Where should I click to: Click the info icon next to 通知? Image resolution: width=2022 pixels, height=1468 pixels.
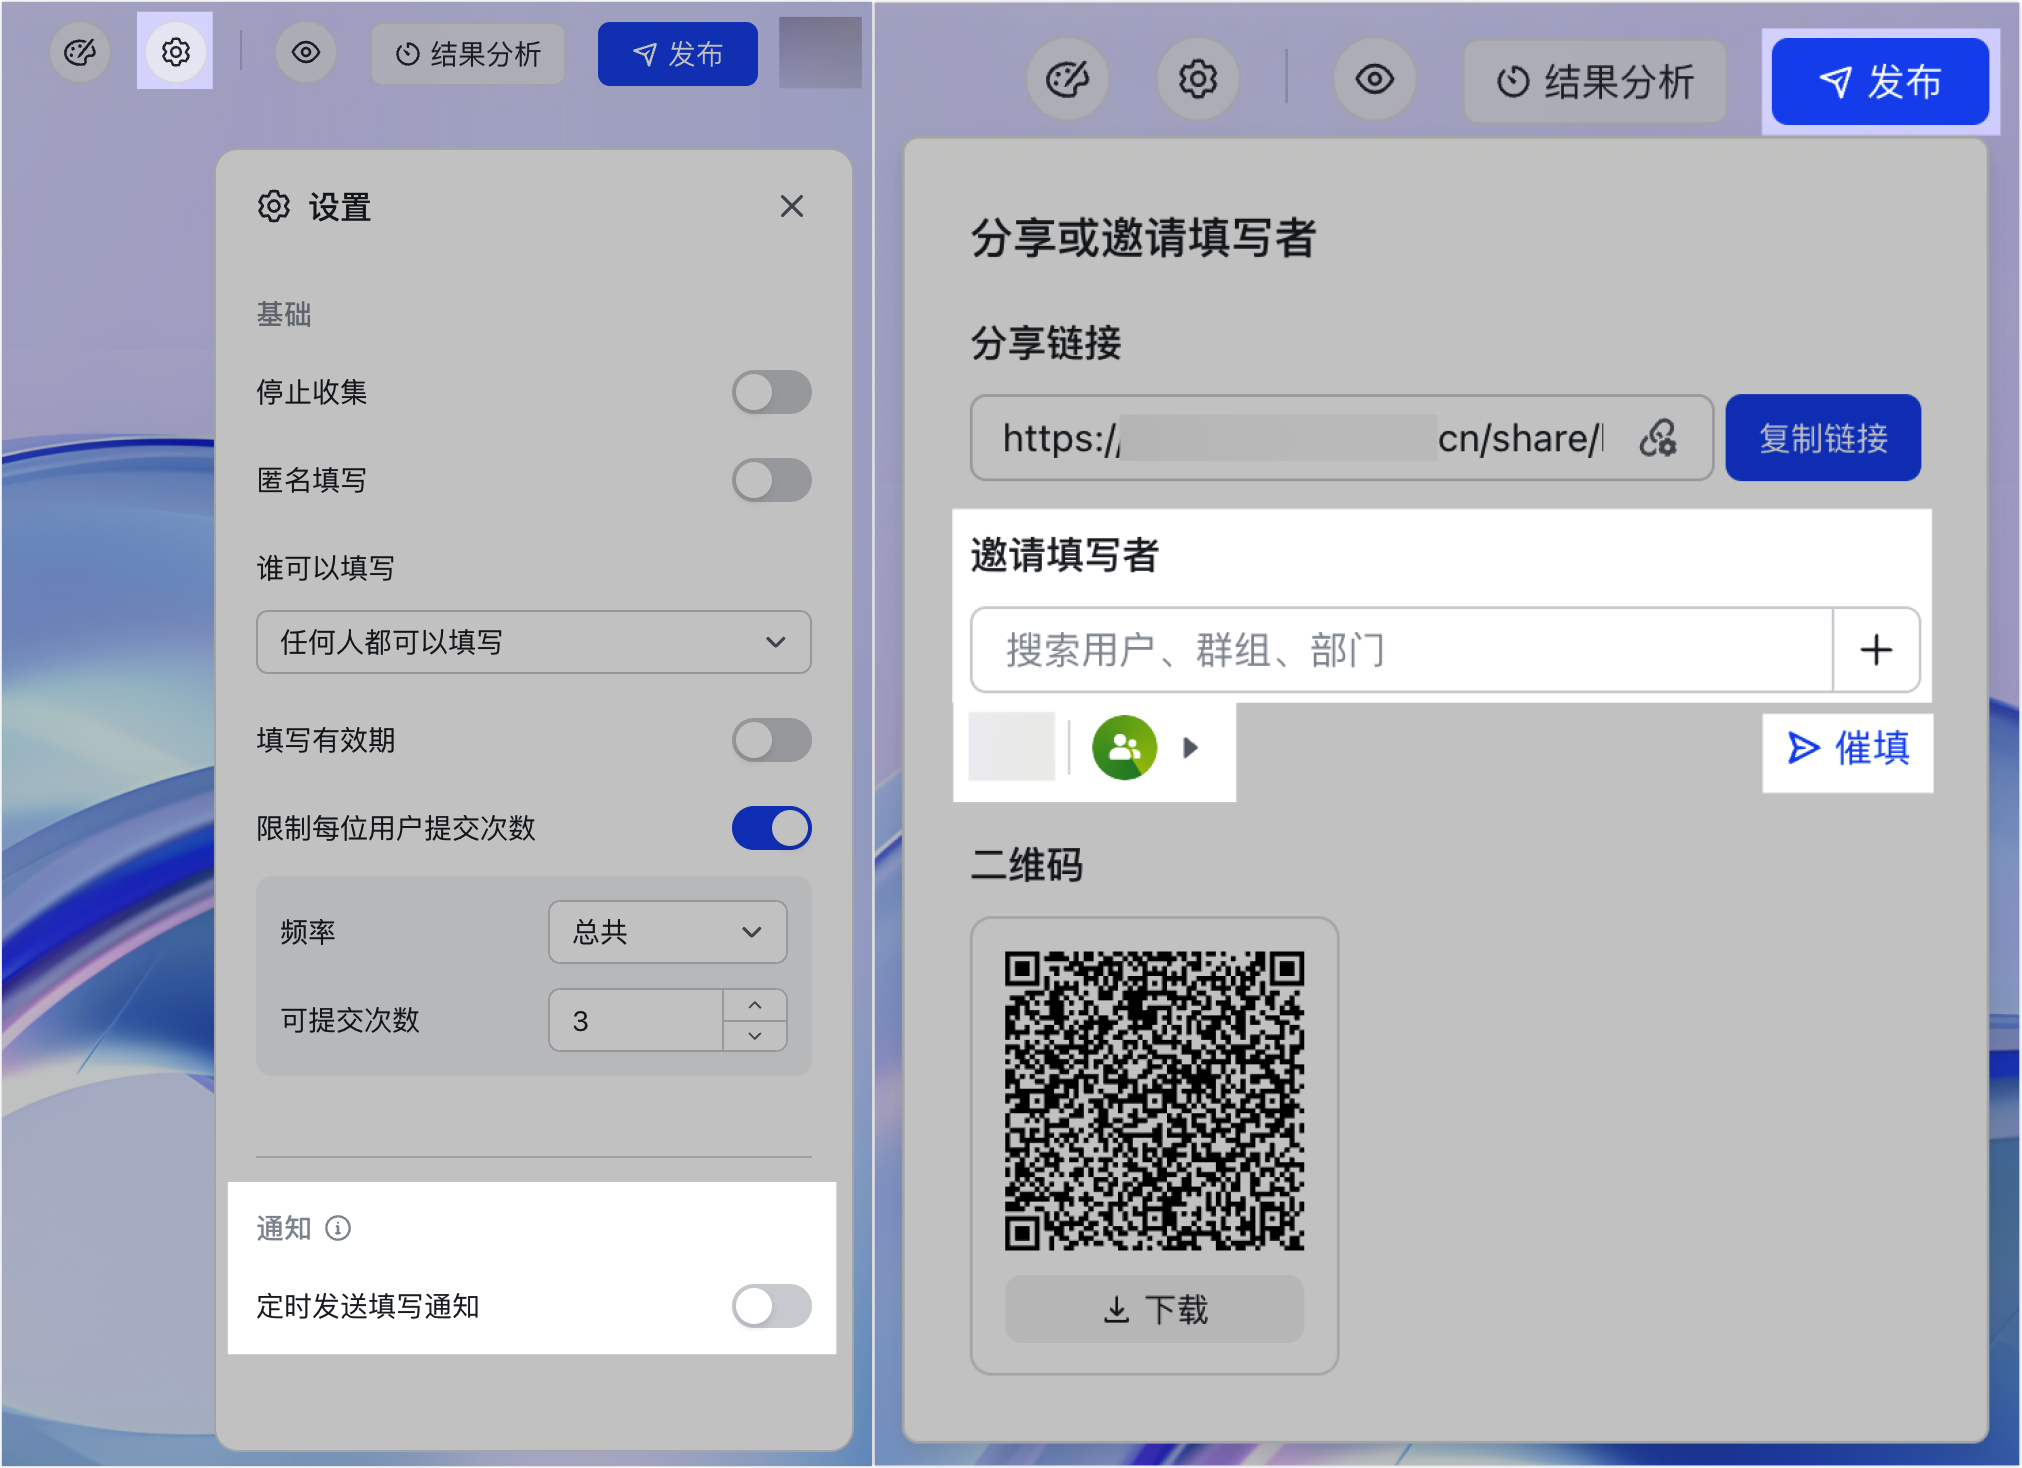coord(338,1228)
